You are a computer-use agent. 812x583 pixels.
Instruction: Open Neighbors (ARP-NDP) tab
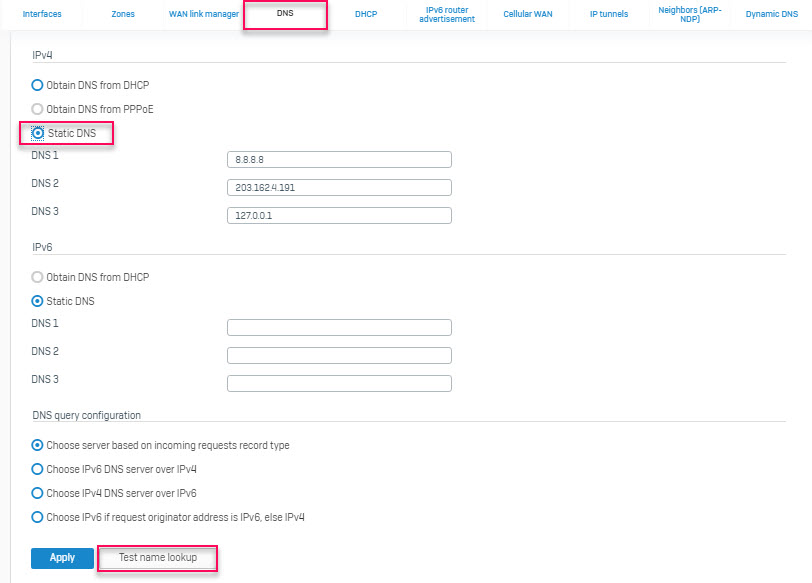[x=690, y=14]
